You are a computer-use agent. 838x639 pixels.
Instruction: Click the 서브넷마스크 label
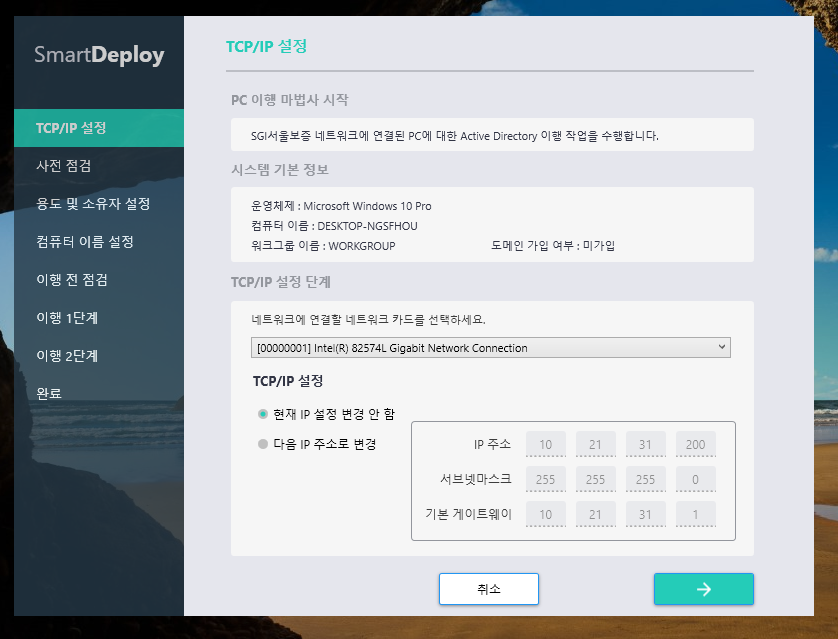tap(476, 479)
